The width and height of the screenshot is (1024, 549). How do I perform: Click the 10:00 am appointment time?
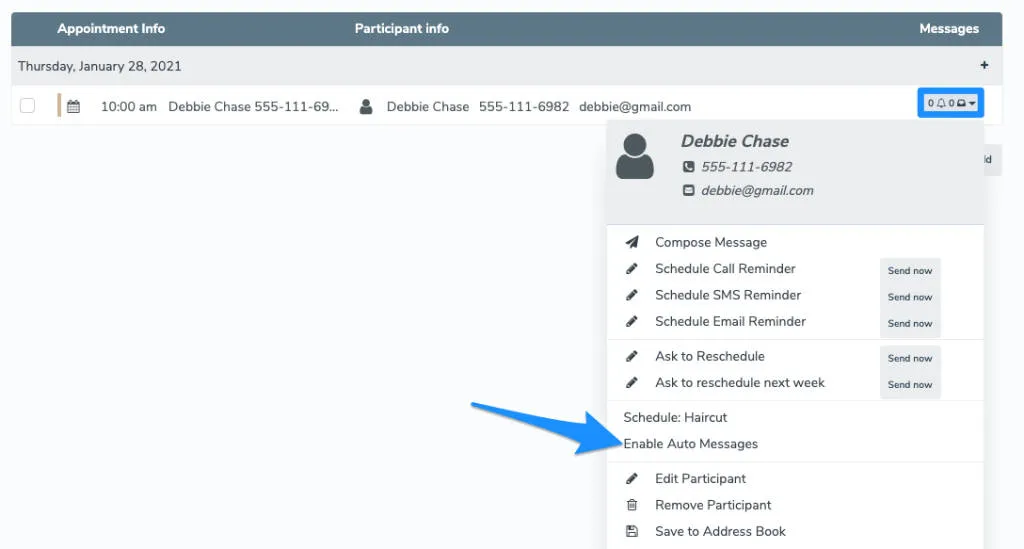129,106
